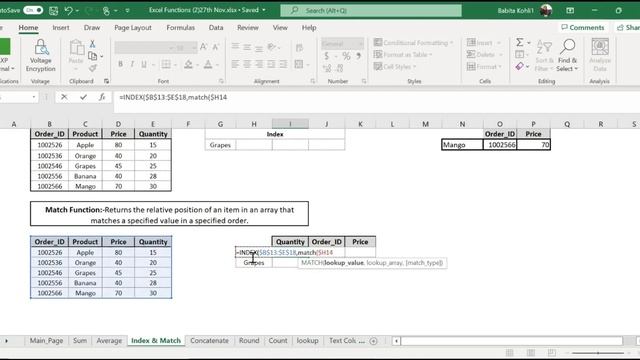
Task: Confirm formula with the checkmark Enter icon
Action: (x=83, y=97)
